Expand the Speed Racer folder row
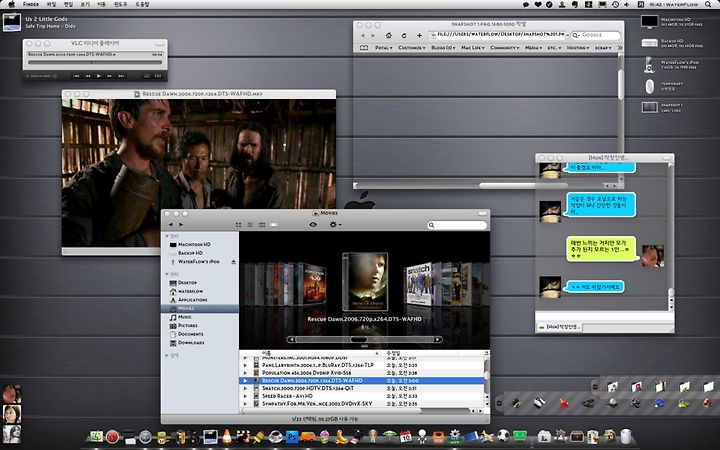 (245, 396)
